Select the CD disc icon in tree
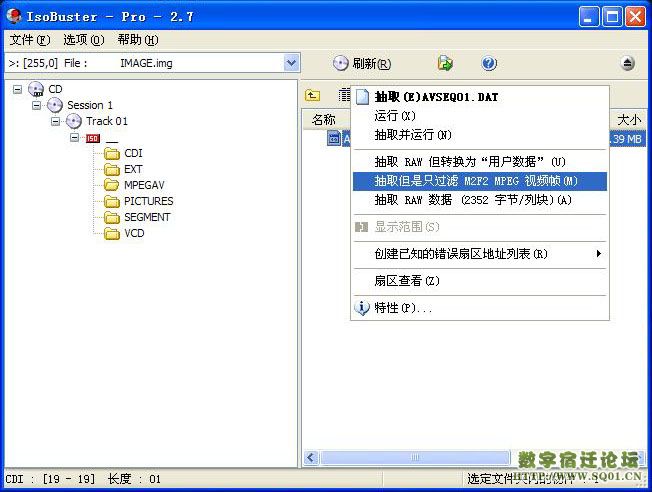This screenshot has height=492, width=652. tap(36, 89)
